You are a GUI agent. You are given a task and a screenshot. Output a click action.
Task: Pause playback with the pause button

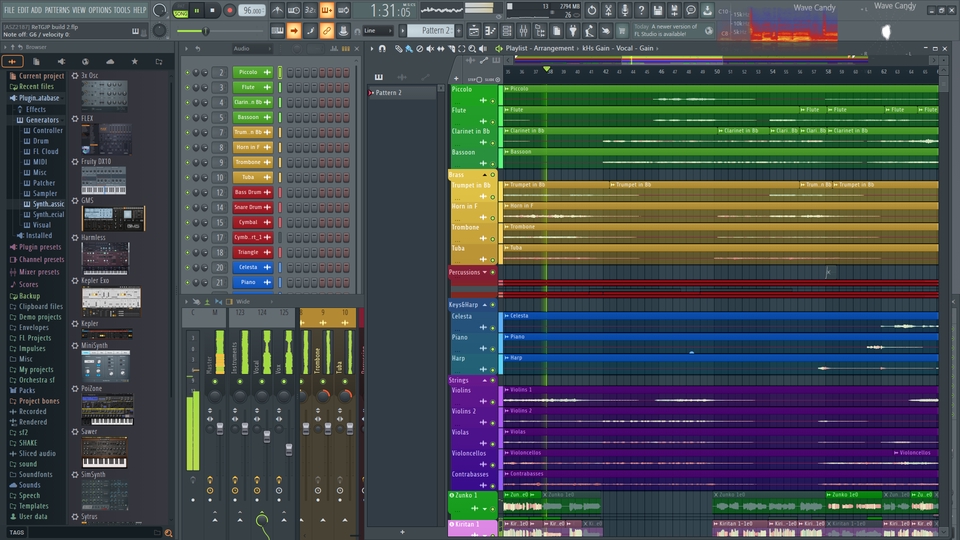(197, 10)
